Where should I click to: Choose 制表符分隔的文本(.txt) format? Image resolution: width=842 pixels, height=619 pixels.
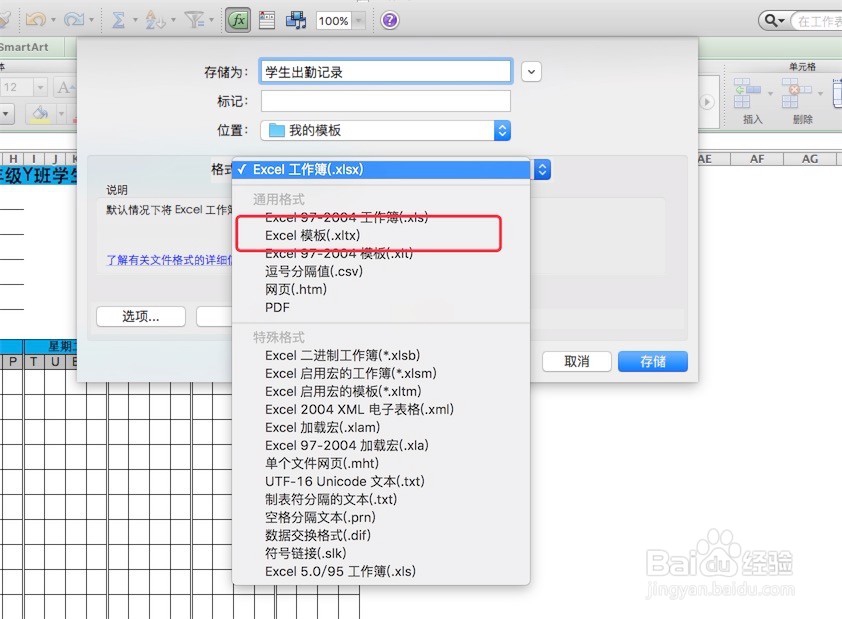[x=381, y=499]
